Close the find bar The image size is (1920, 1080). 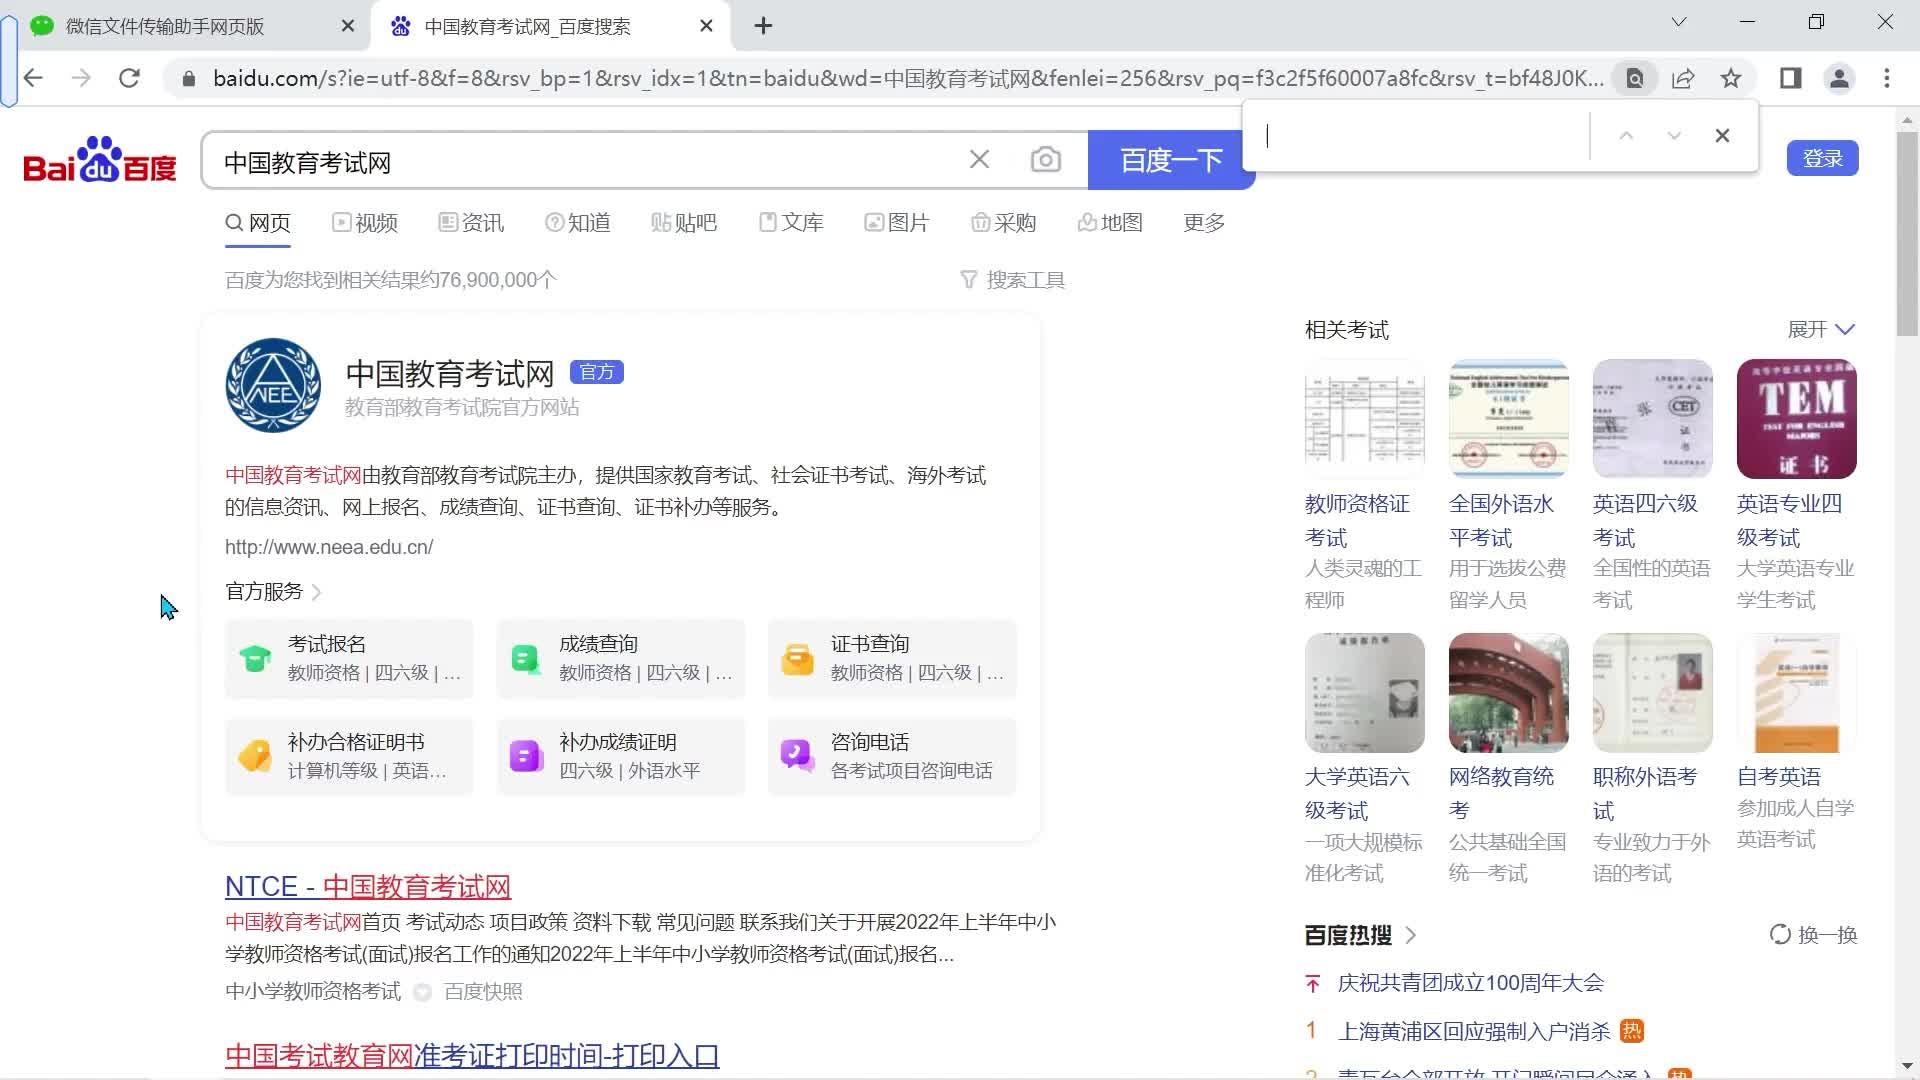[1722, 136]
